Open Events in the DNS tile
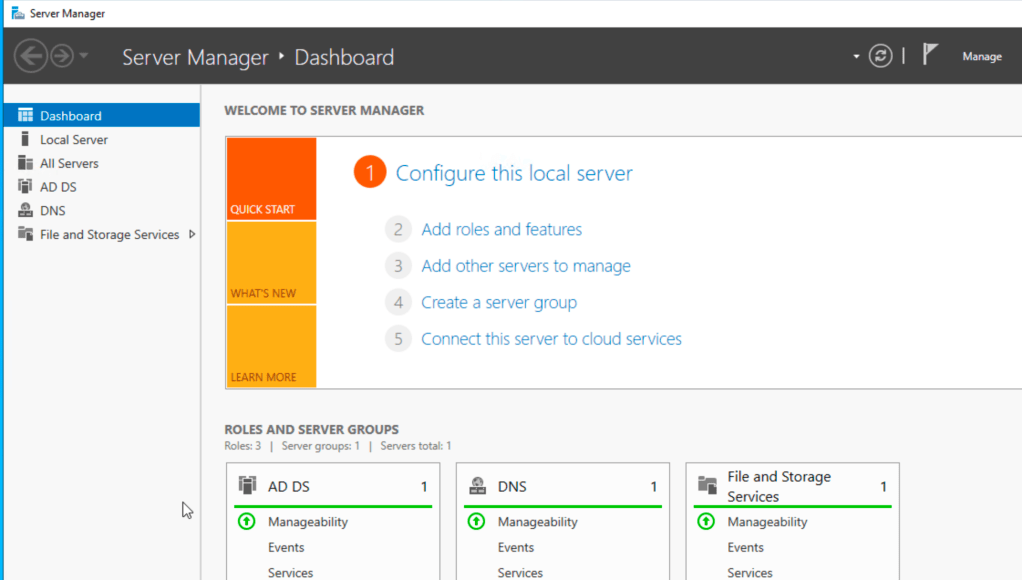This screenshot has height=580, width=1022. pos(516,547)
